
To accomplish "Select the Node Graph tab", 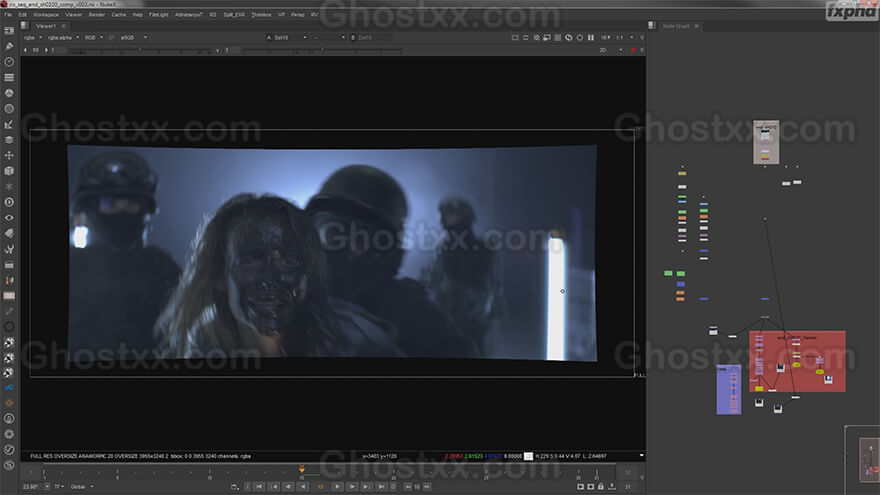I will (676, 26).
